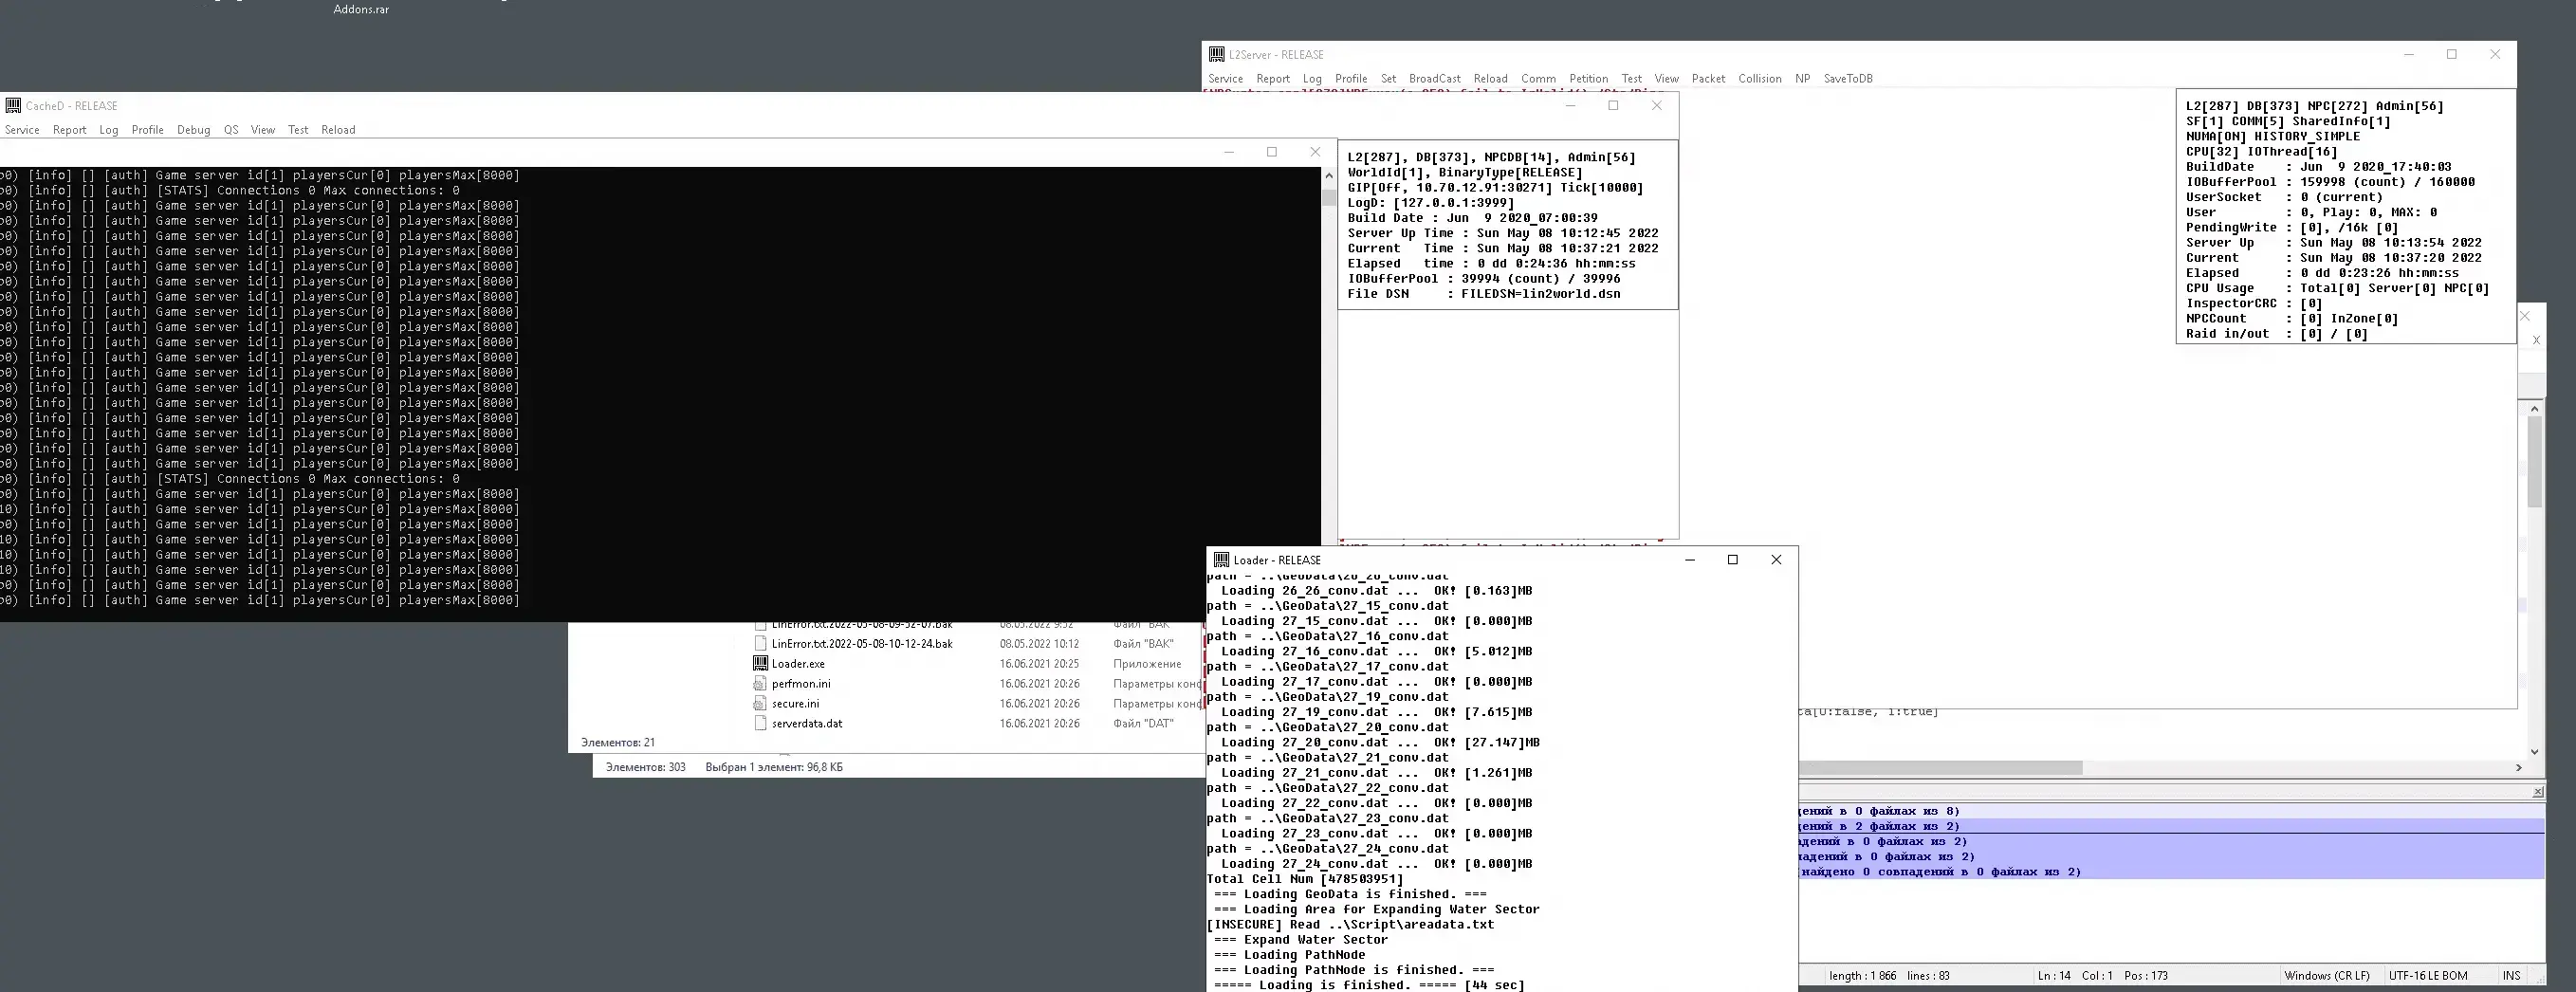Click 'Элементов: 303' status text in explorer
The height and width of the screenshot is (992, 2576).
[x=645, y=767]
